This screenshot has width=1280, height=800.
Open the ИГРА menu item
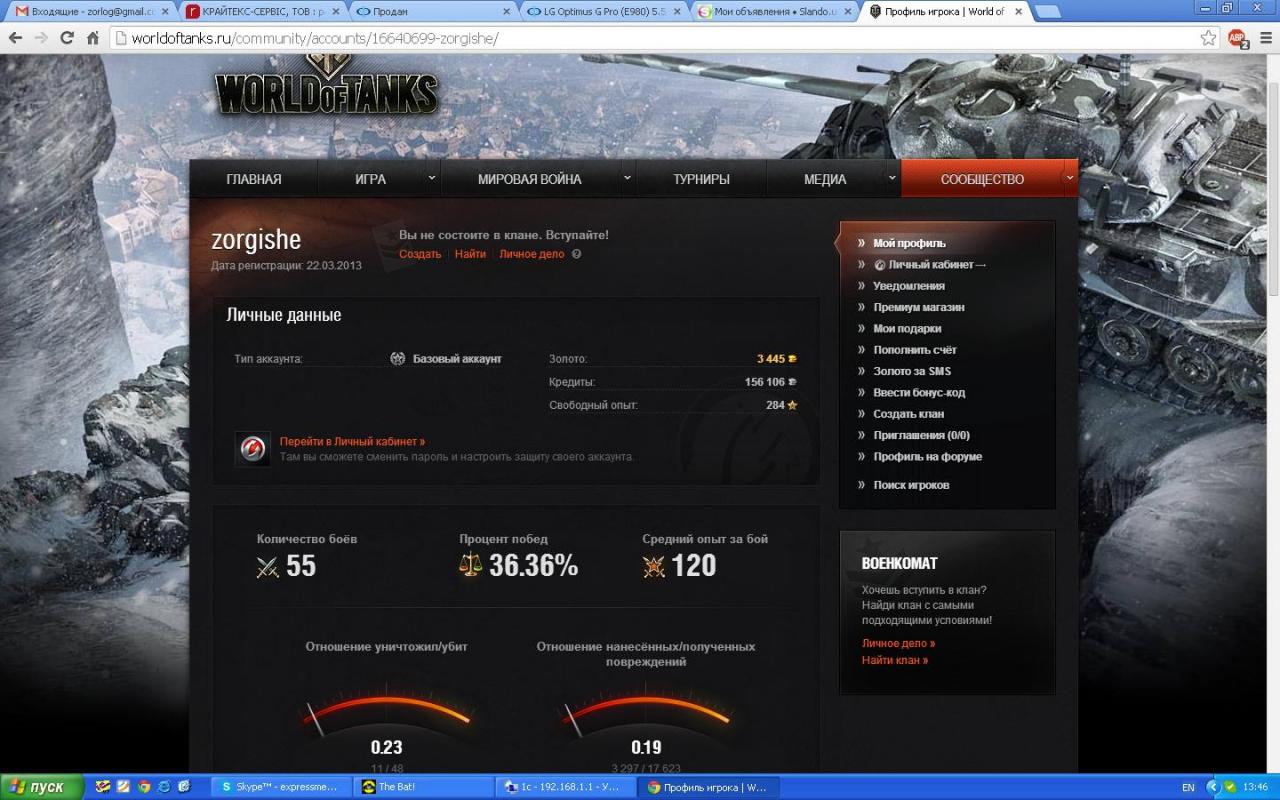(x=370, y=179)
